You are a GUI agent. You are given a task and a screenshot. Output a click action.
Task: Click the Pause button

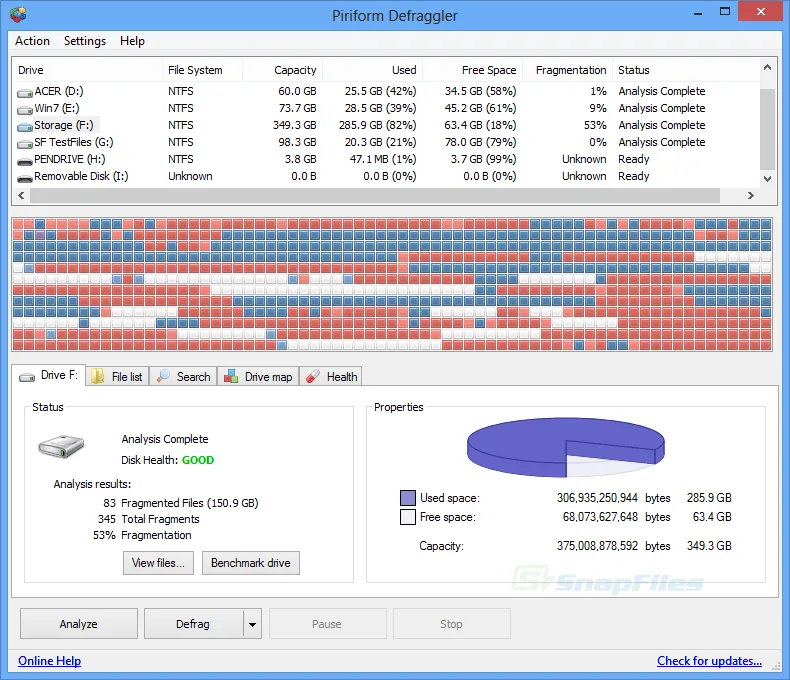pyautogui.click(x=327, y=624)
